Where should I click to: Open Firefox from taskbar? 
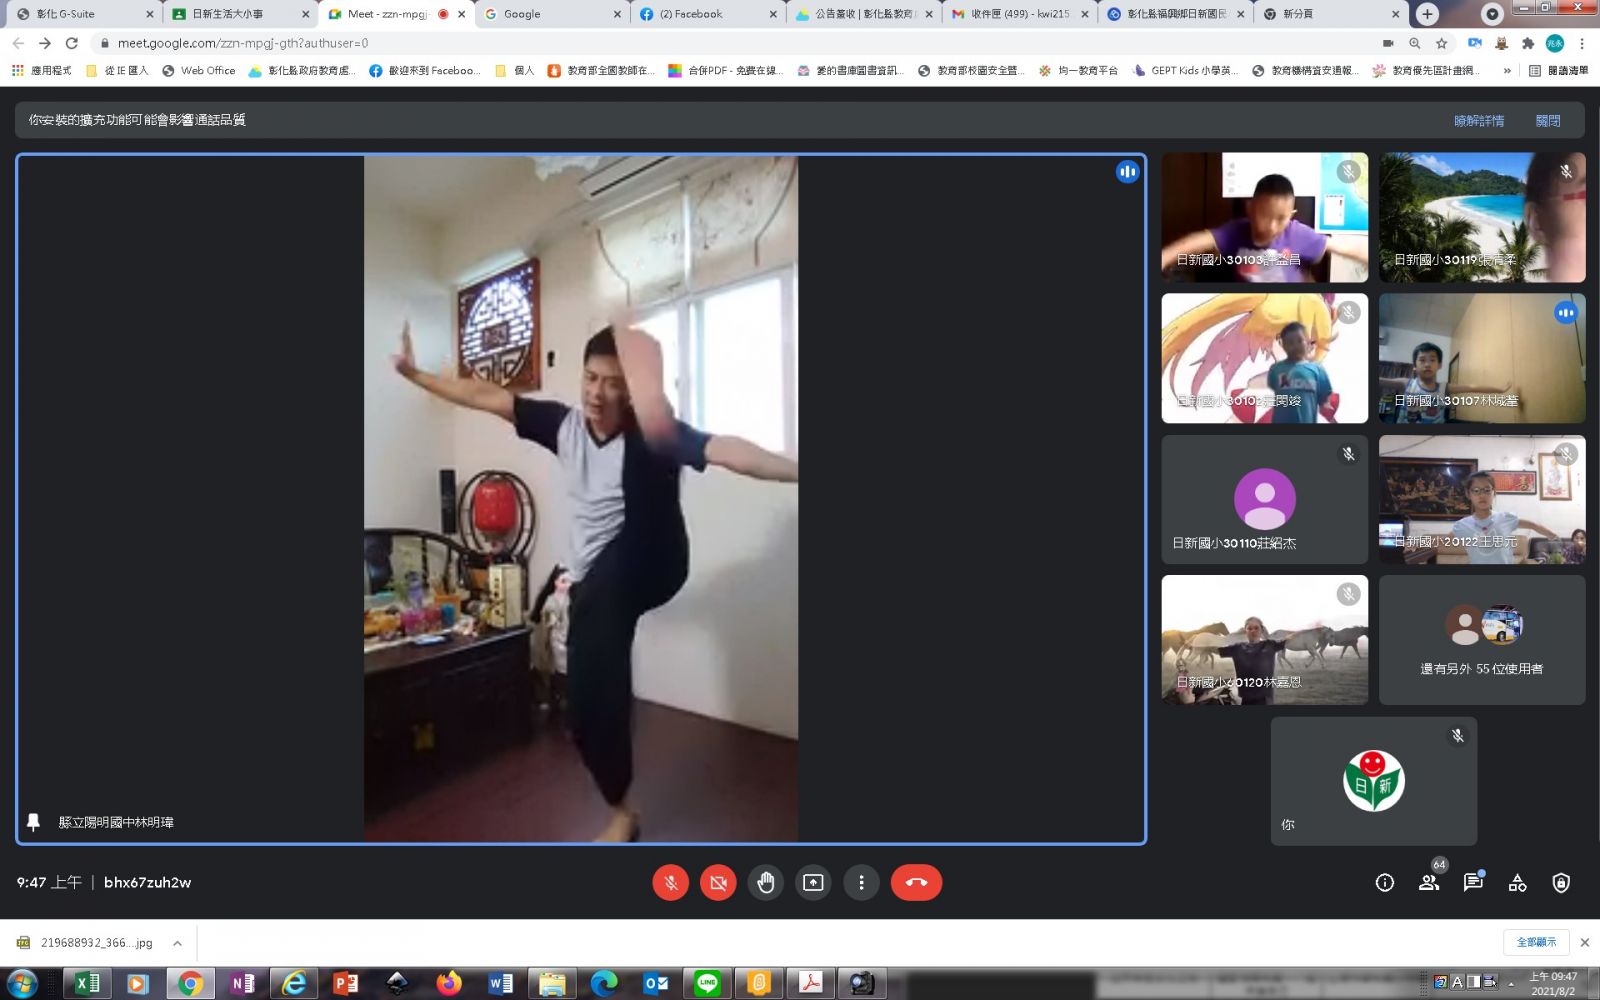(449, 984)
